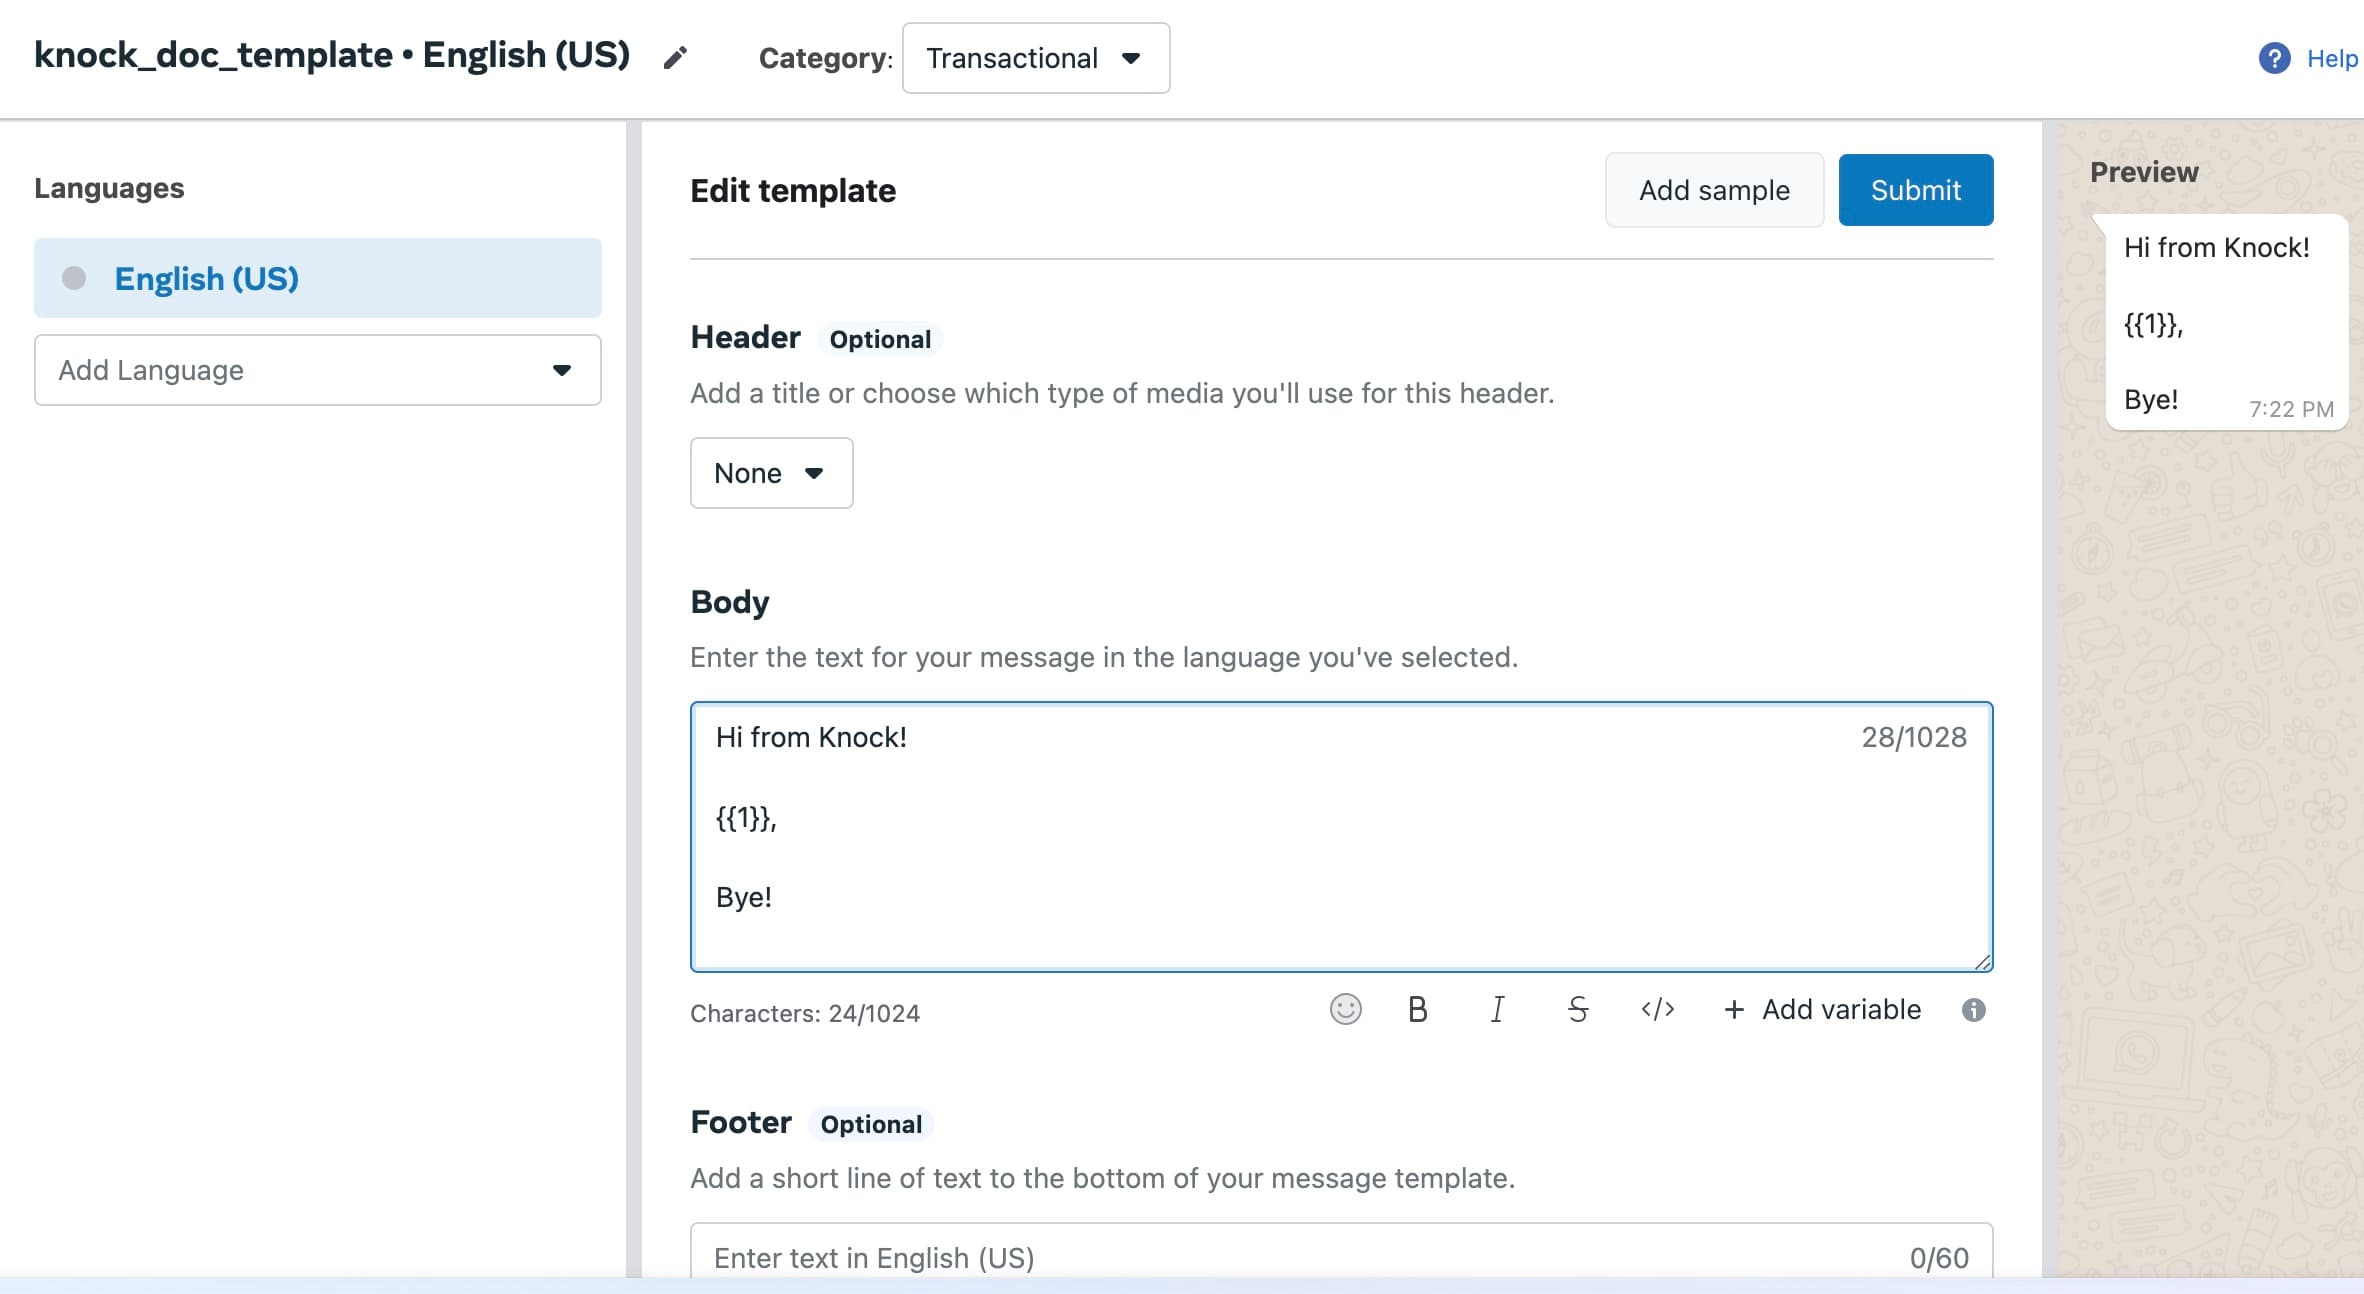
Task: Submit the template
Action: [1915, 189]
